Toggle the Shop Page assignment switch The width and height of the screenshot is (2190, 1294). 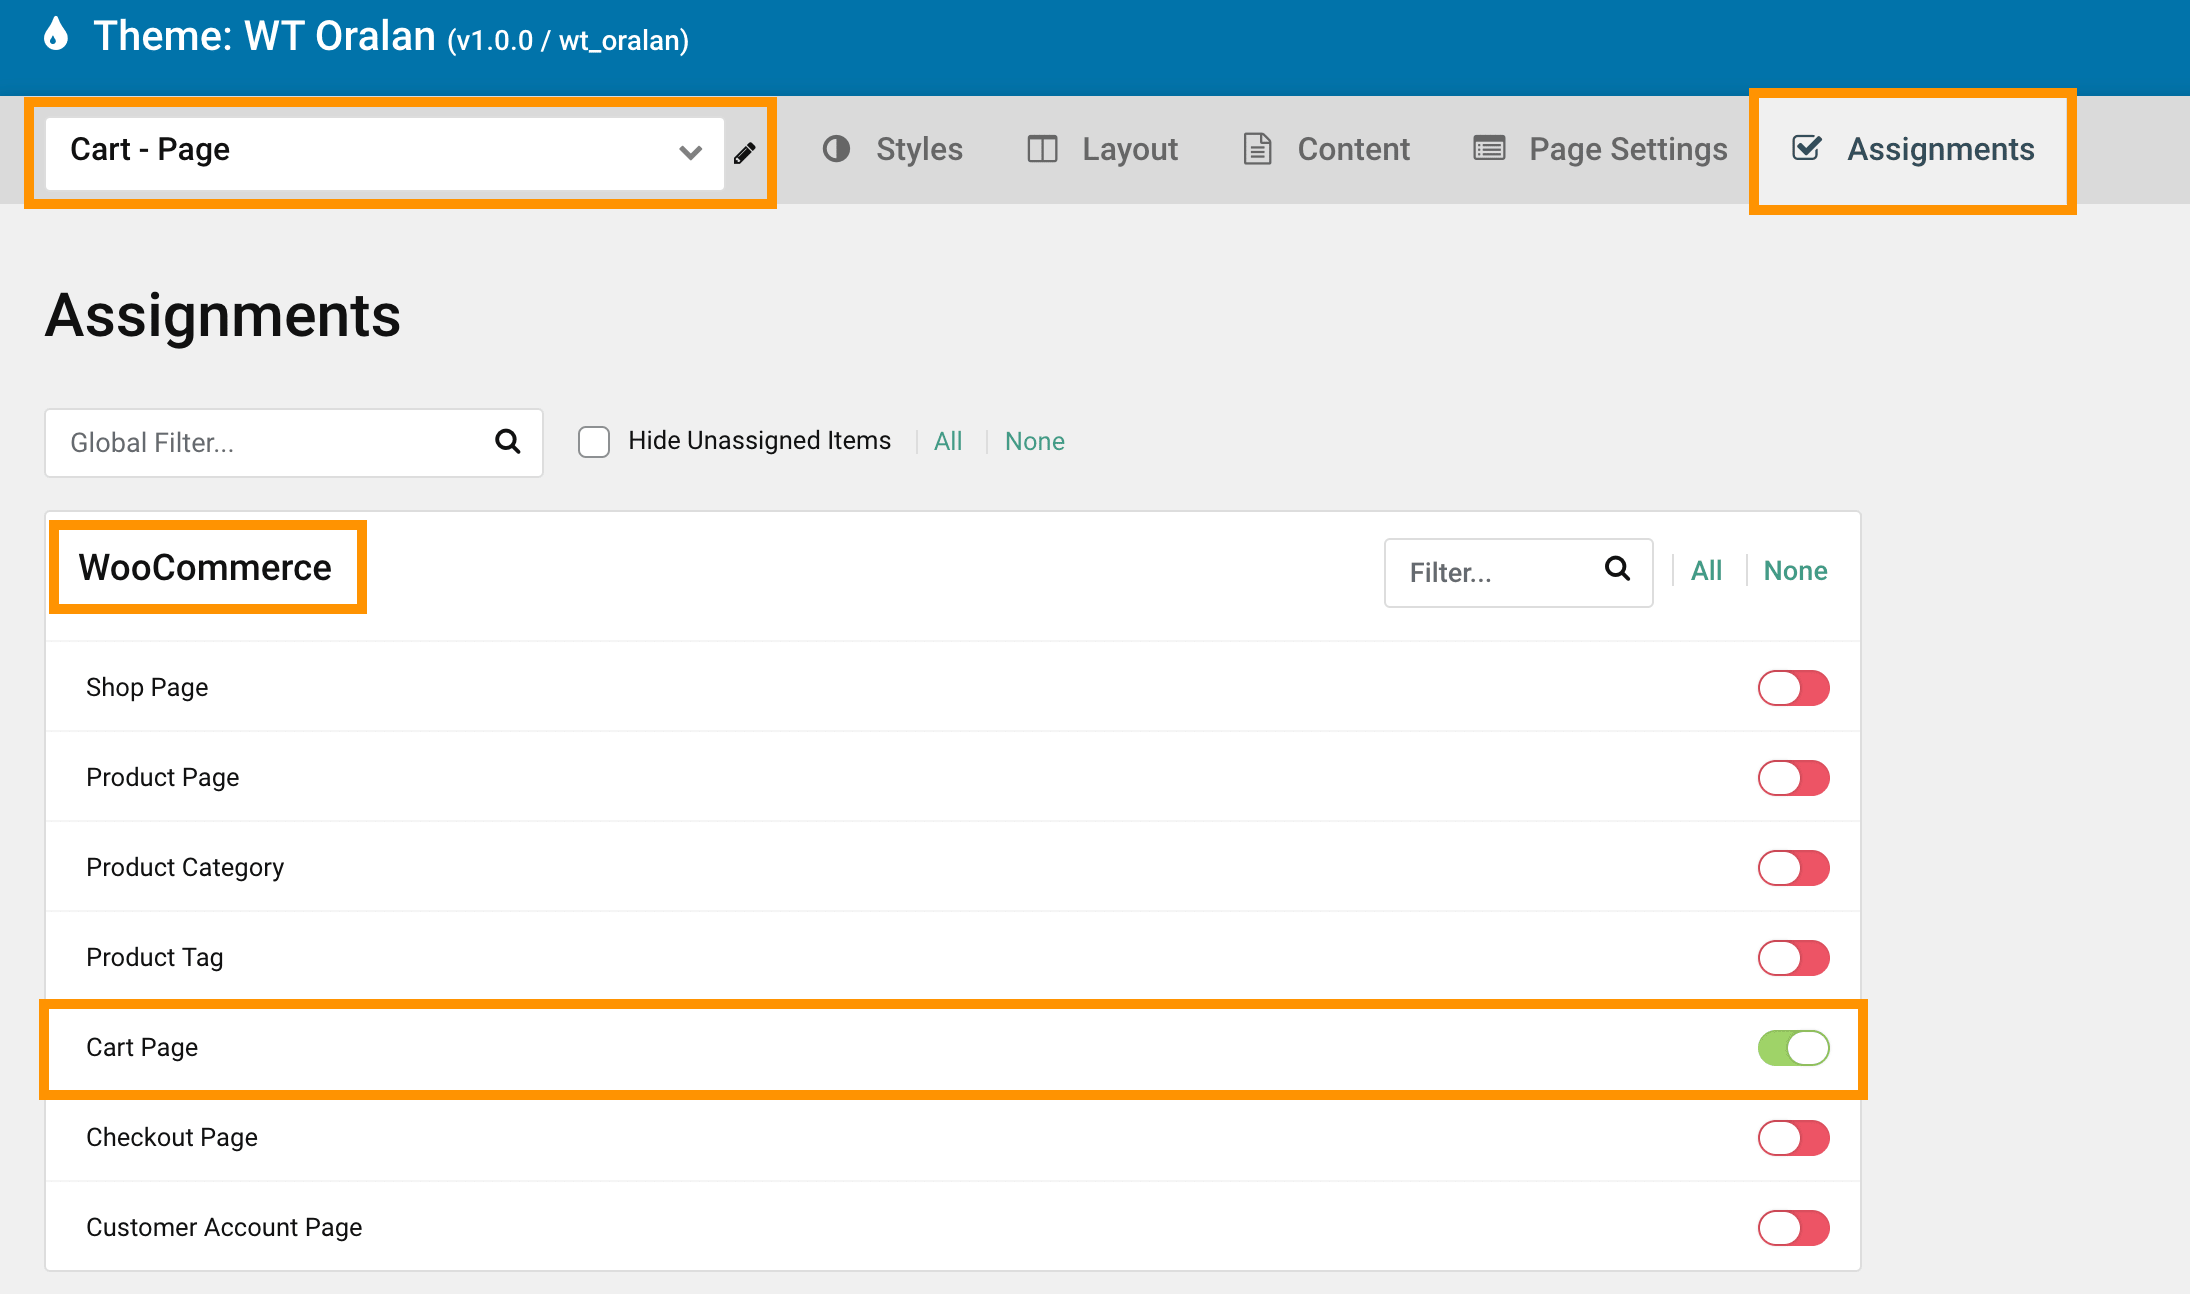pyautogui.click(x=1794, y=688)
